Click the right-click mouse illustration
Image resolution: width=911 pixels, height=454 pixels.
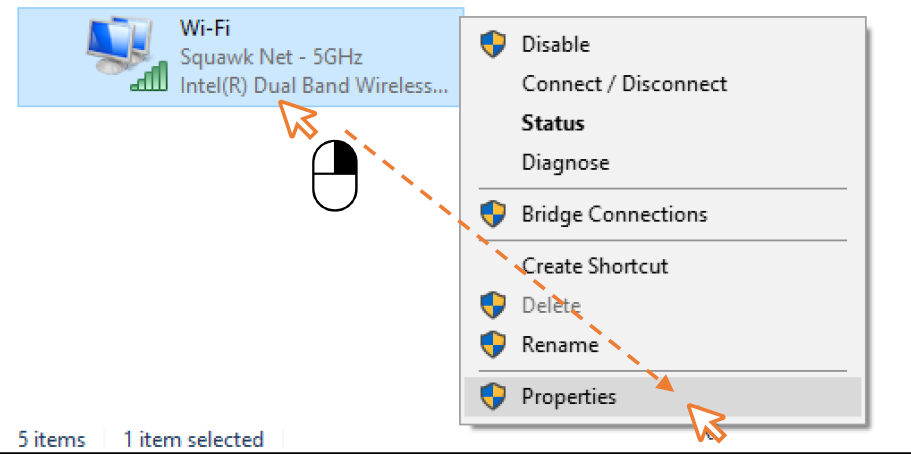pyautogui.click(x=335, y=176)
